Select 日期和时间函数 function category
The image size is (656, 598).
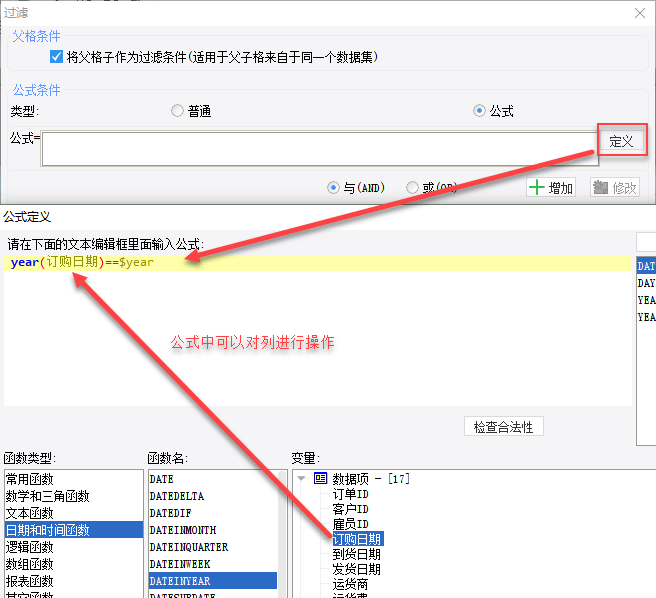tap(74, 530)
